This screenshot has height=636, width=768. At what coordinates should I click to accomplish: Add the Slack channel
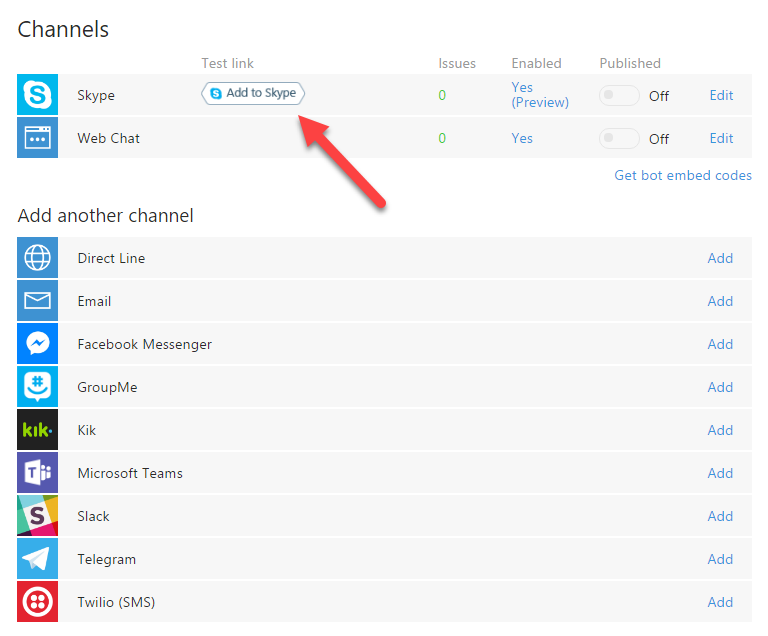(720, 516)
